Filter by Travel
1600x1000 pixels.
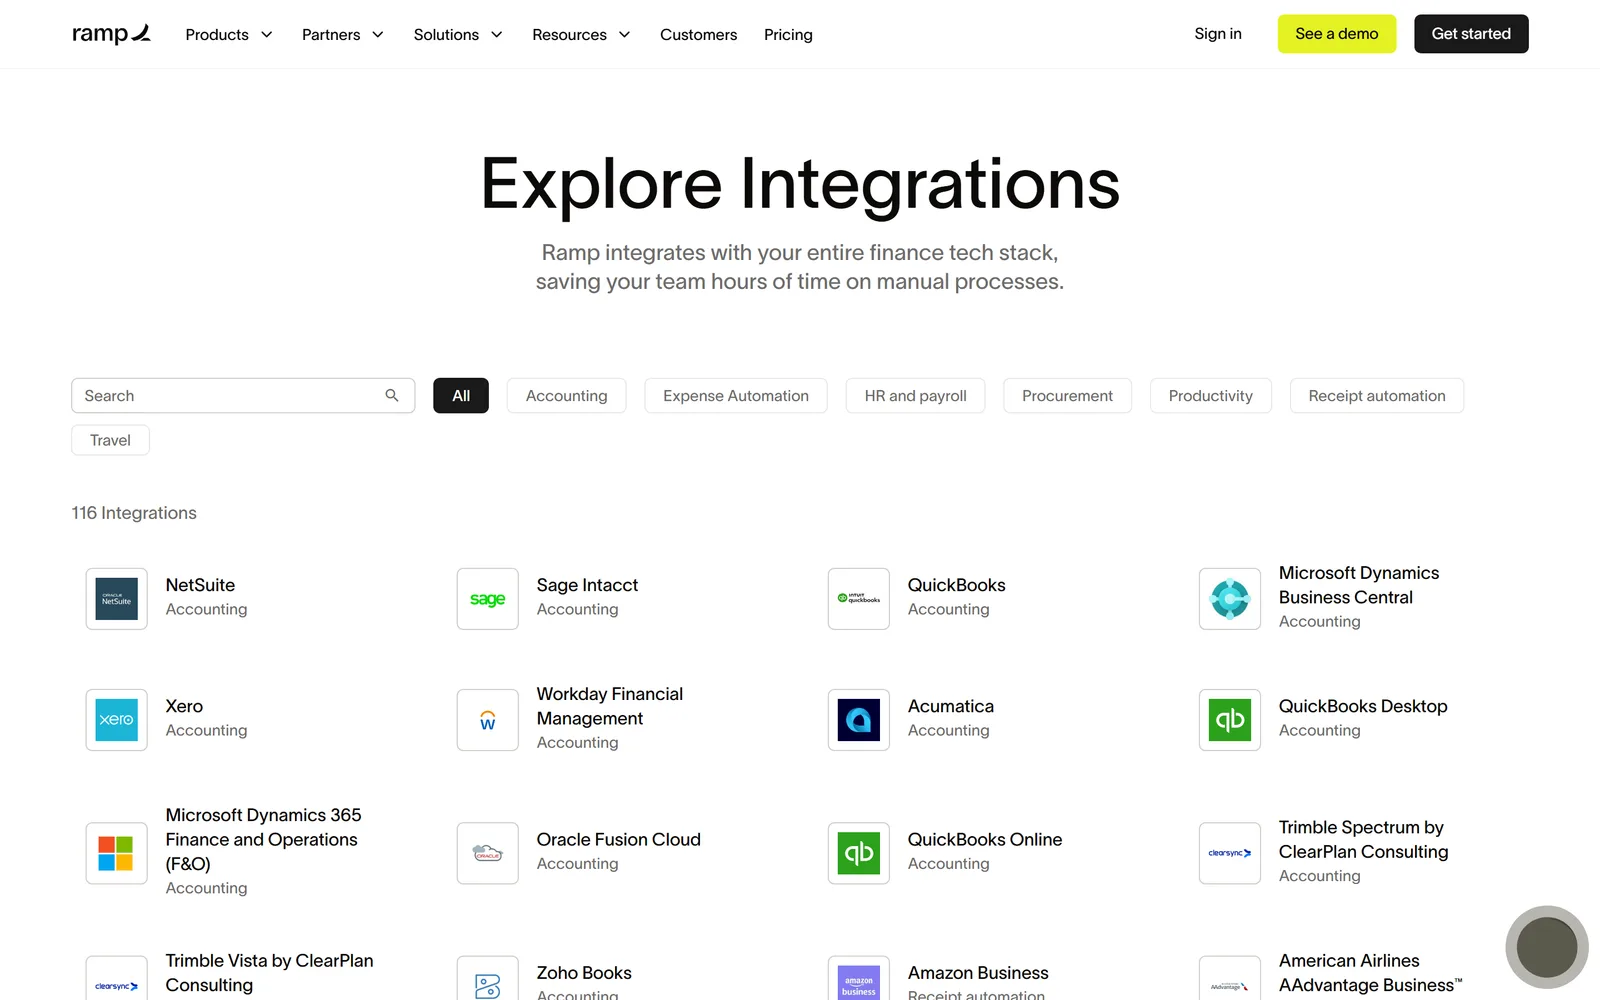coord(110,440)
